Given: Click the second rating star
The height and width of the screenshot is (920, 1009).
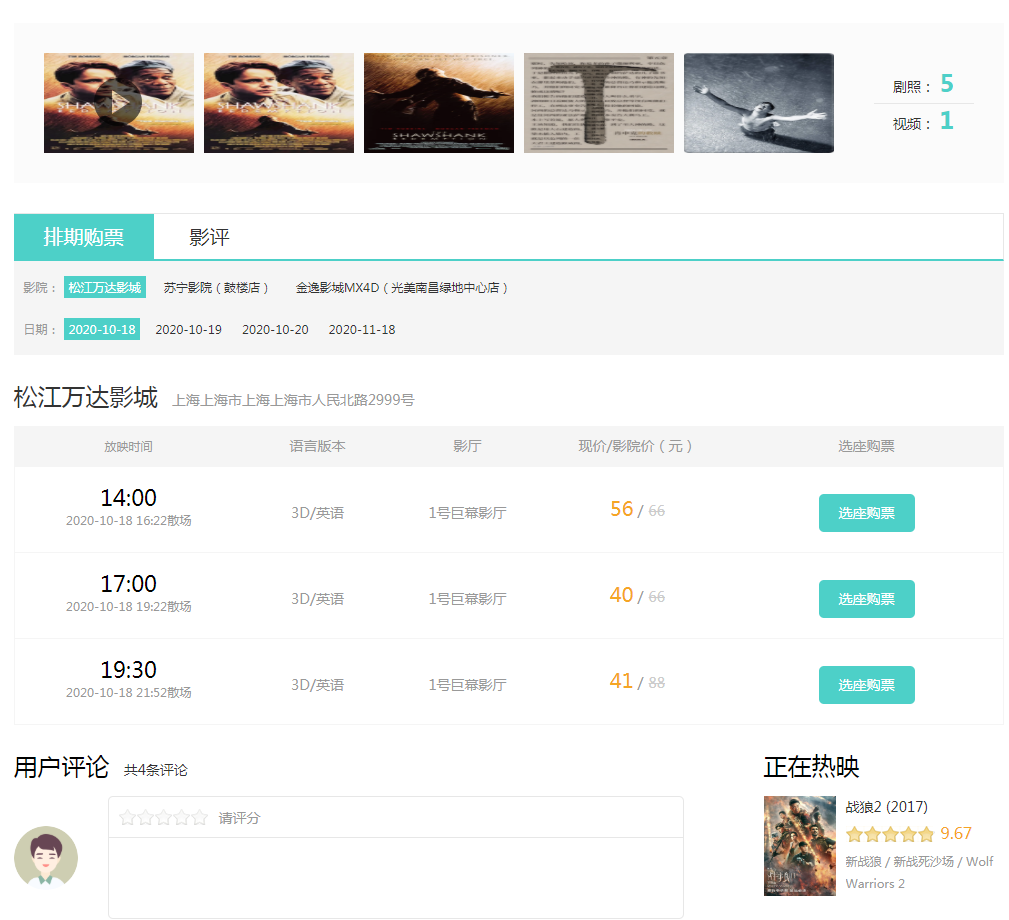Looking at the screenshot, I should [145, 818].
